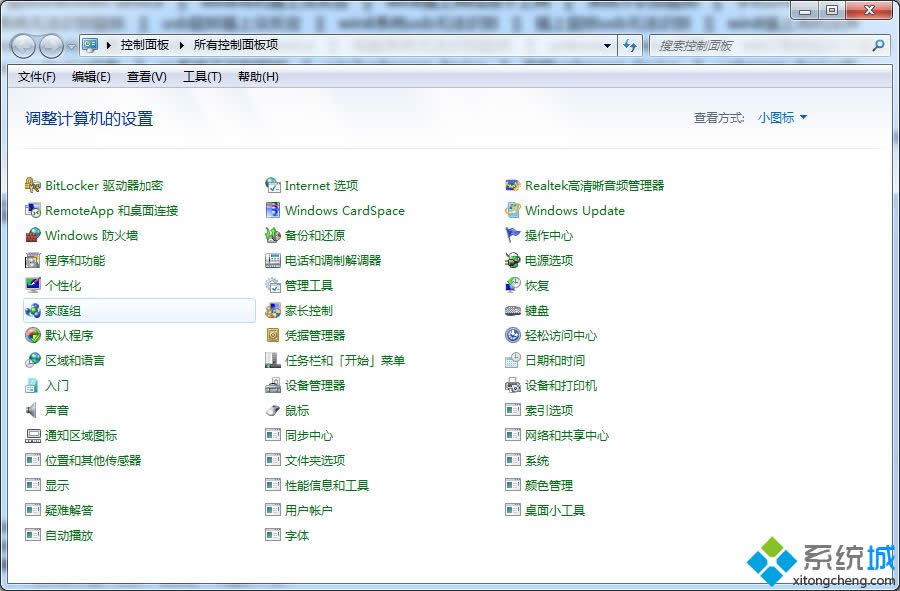Click the search magnifier icon
The height and width of the screenshot is (591, 900).
tap(878, 45)
